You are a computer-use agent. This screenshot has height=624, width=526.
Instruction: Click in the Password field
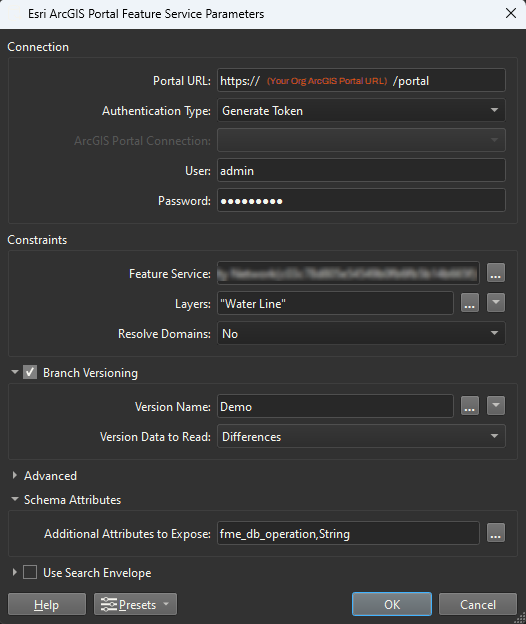pos(361,200)
